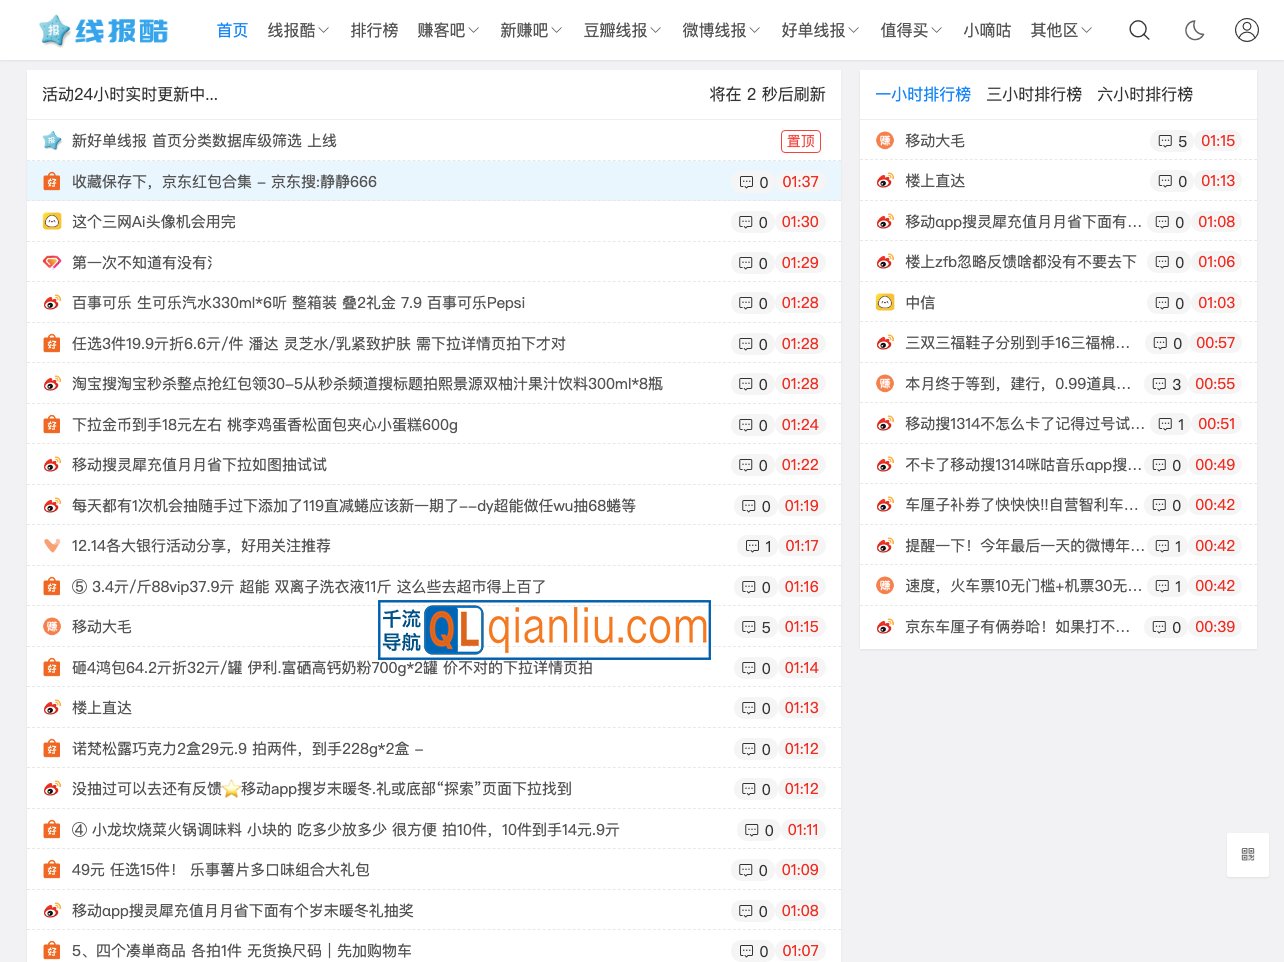The image size is (1284, 962).
Task: Click the 置顶 badge on pinned post
Action: (x=800, y=141)
